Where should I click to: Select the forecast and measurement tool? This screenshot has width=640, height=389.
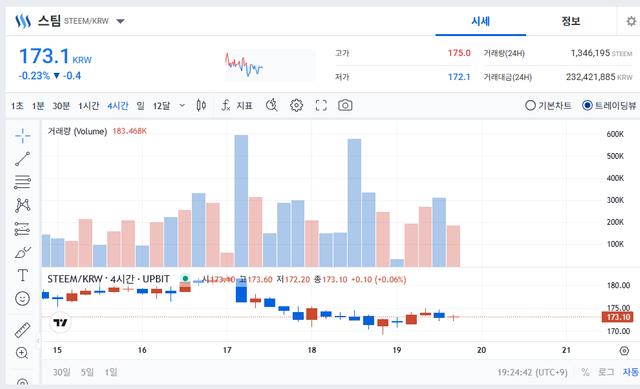click(22, 229)
